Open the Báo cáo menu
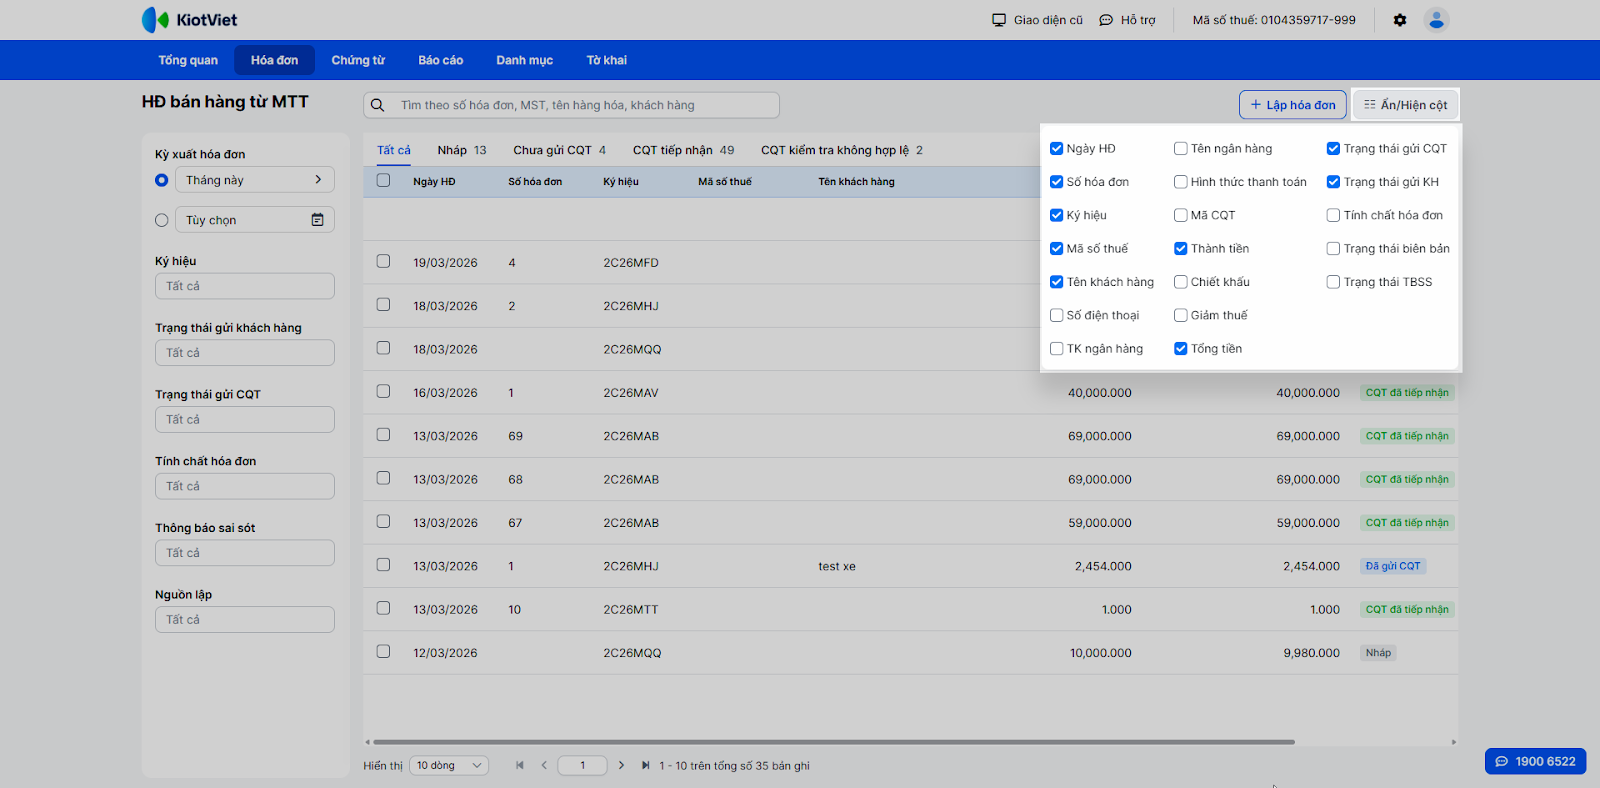 tap(440, 60)
